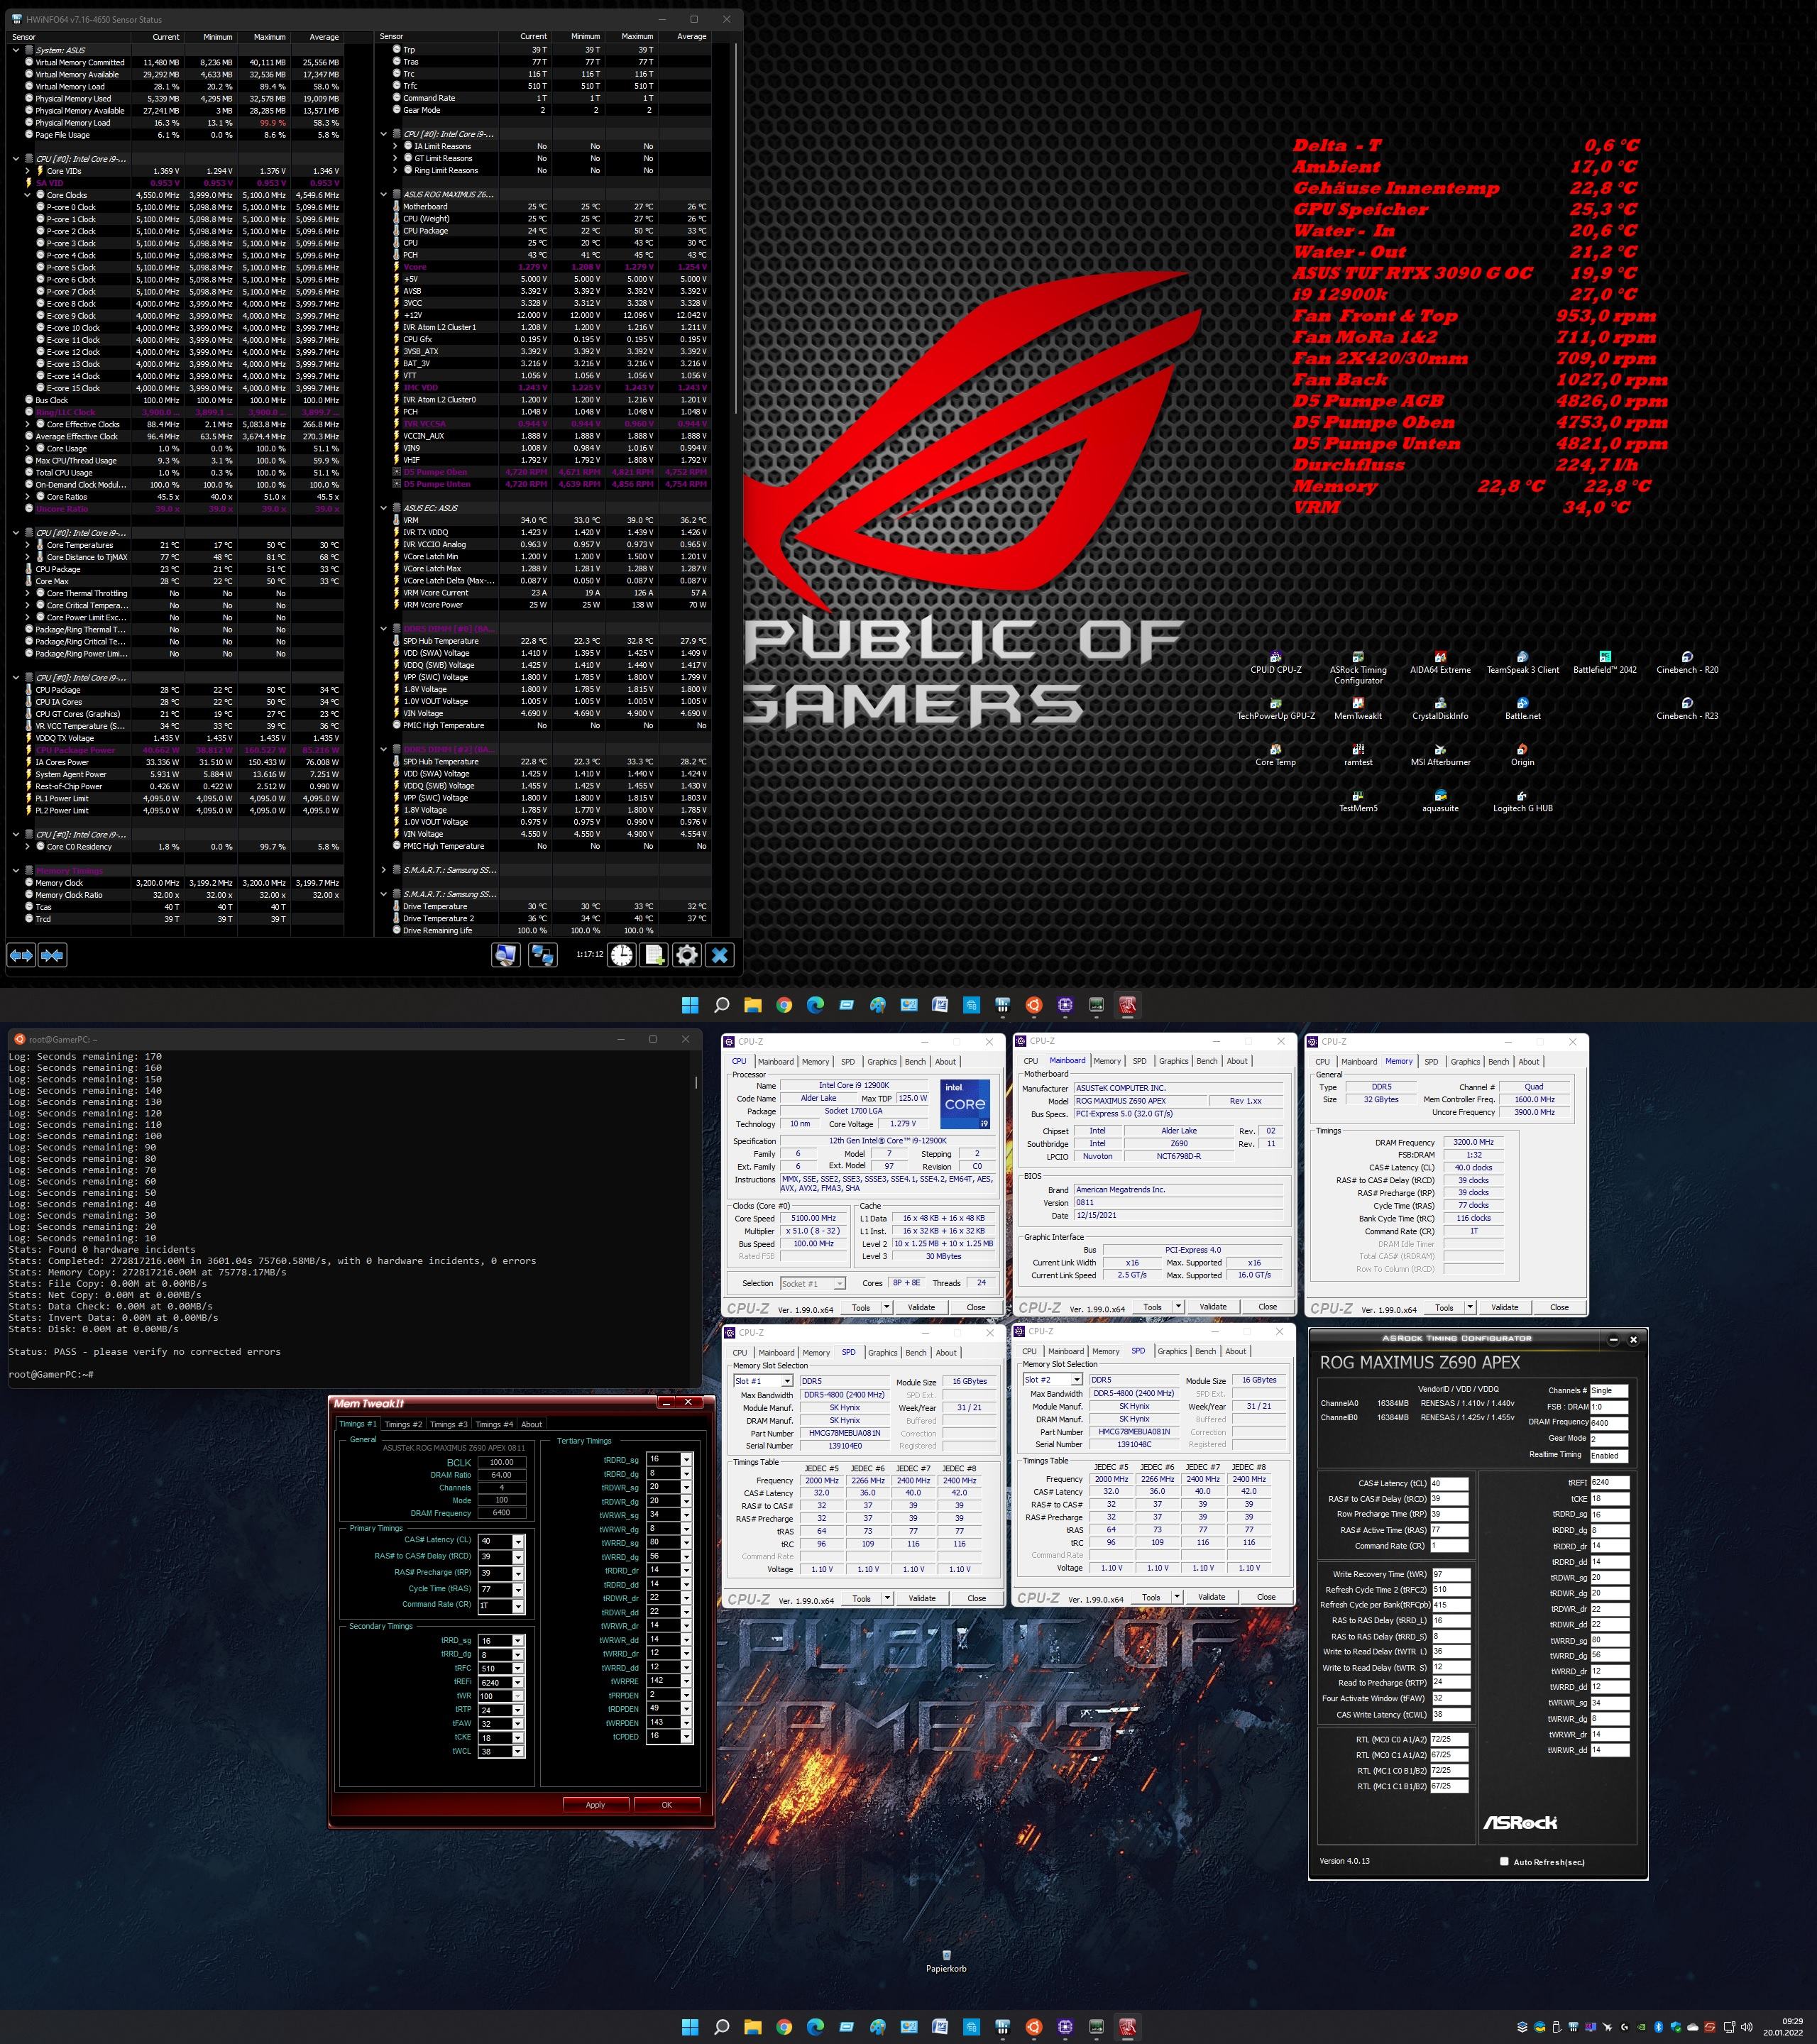Open MemTweakIt desktop shortcut
This screenshot has height=2044, width=1817.
pos(1358,708)
